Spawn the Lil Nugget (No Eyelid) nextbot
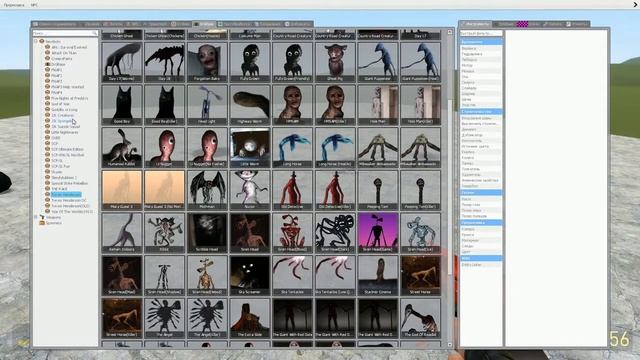Viewport: 640px width, 360px height. coord(207,147)
